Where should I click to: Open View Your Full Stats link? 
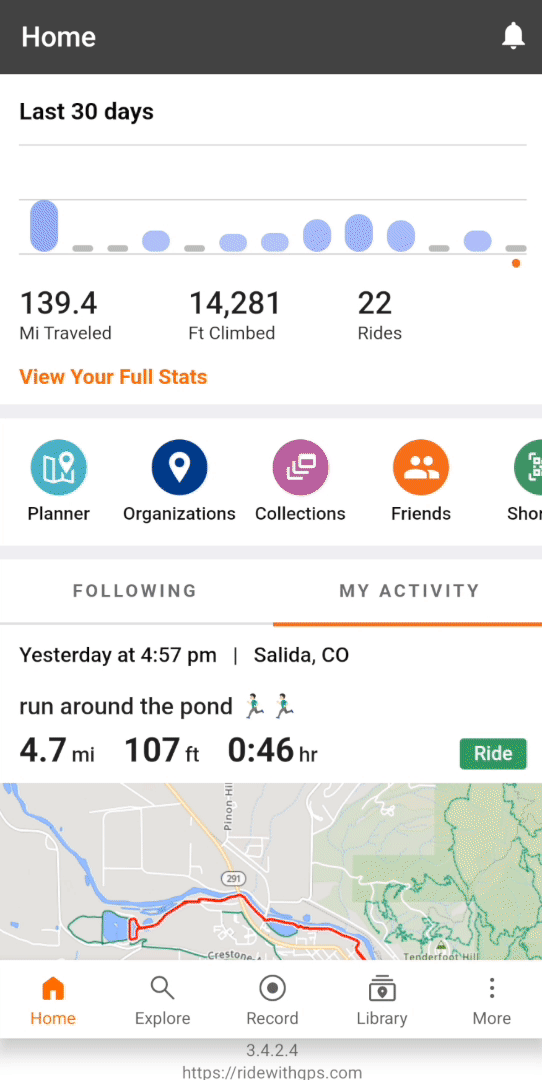click(113, 377)
